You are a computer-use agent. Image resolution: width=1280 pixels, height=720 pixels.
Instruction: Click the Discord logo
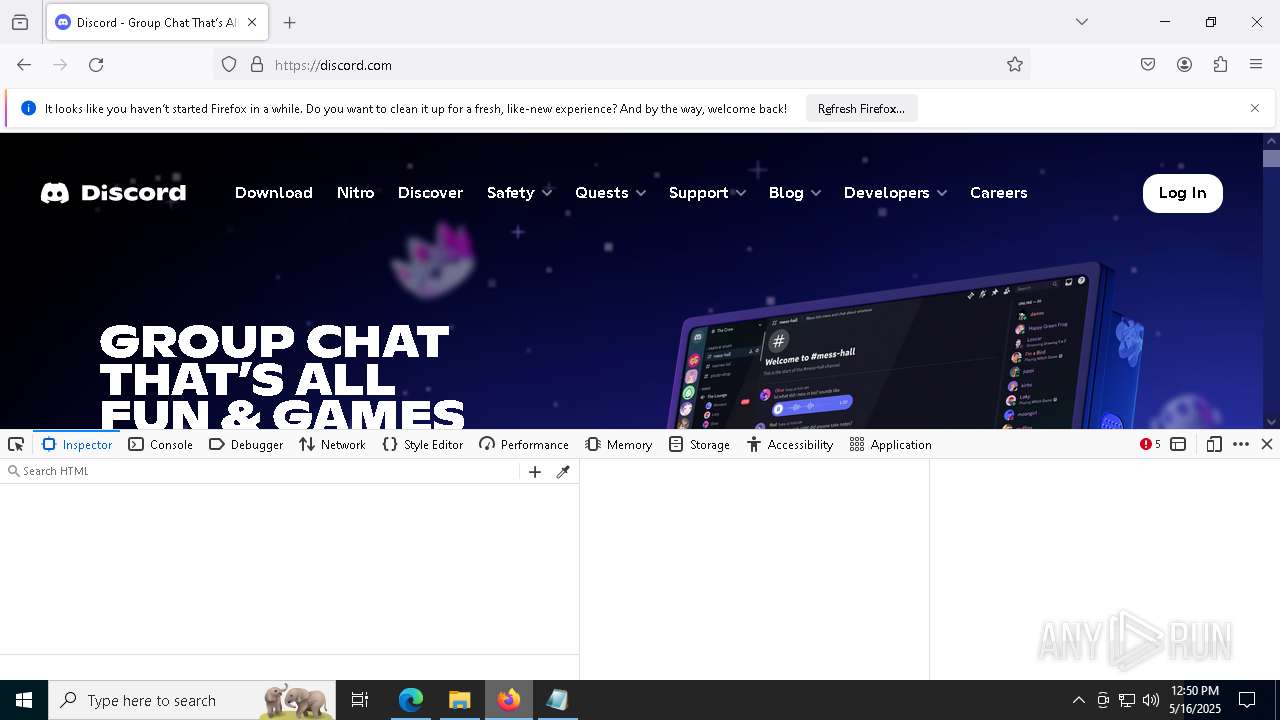(113, 193)
